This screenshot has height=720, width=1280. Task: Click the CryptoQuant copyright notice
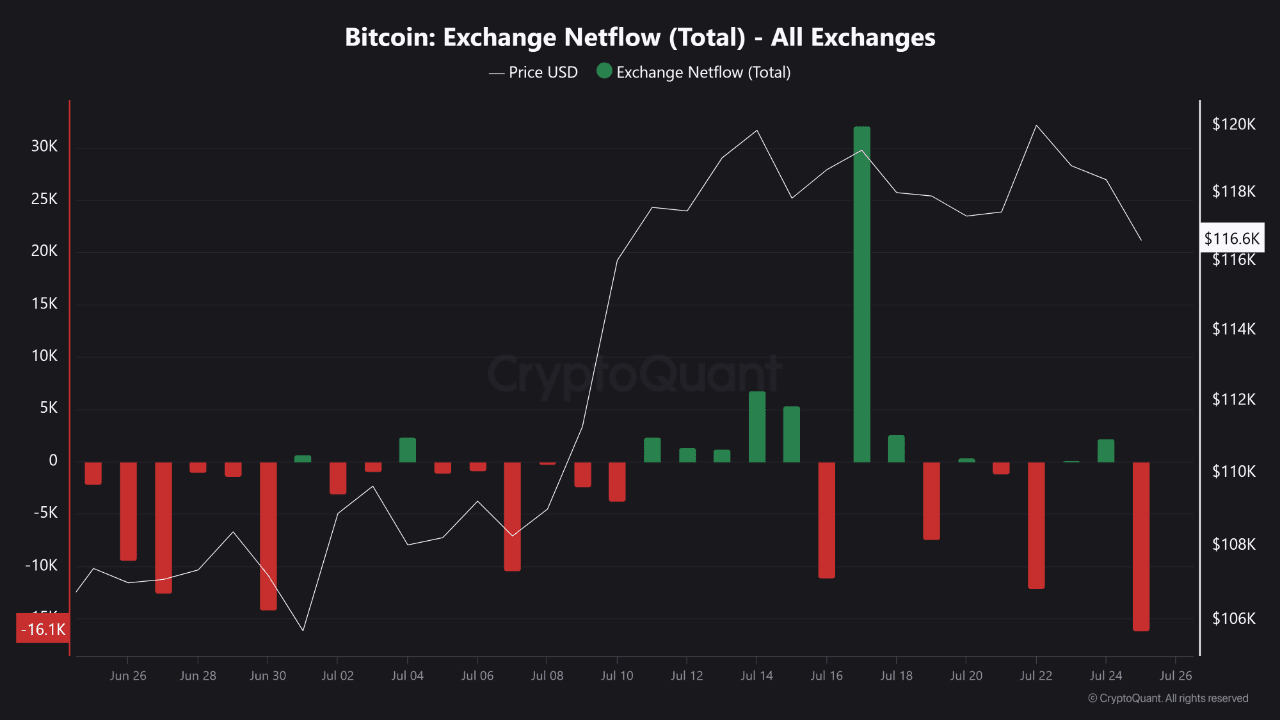(1168, 698)
